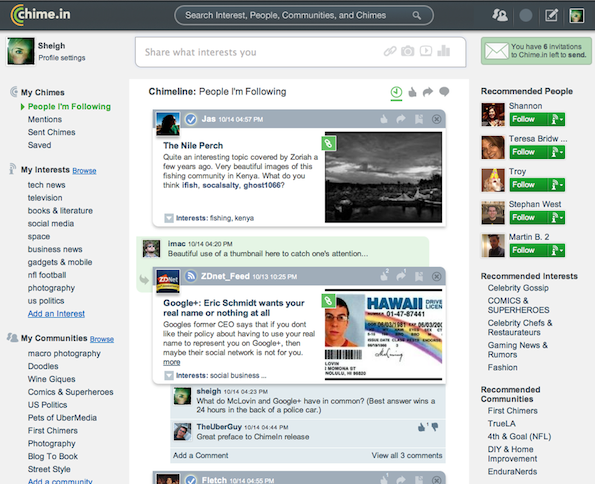Open the macro photography community
This screenshot has width=595, height=484.
(64, 353)
